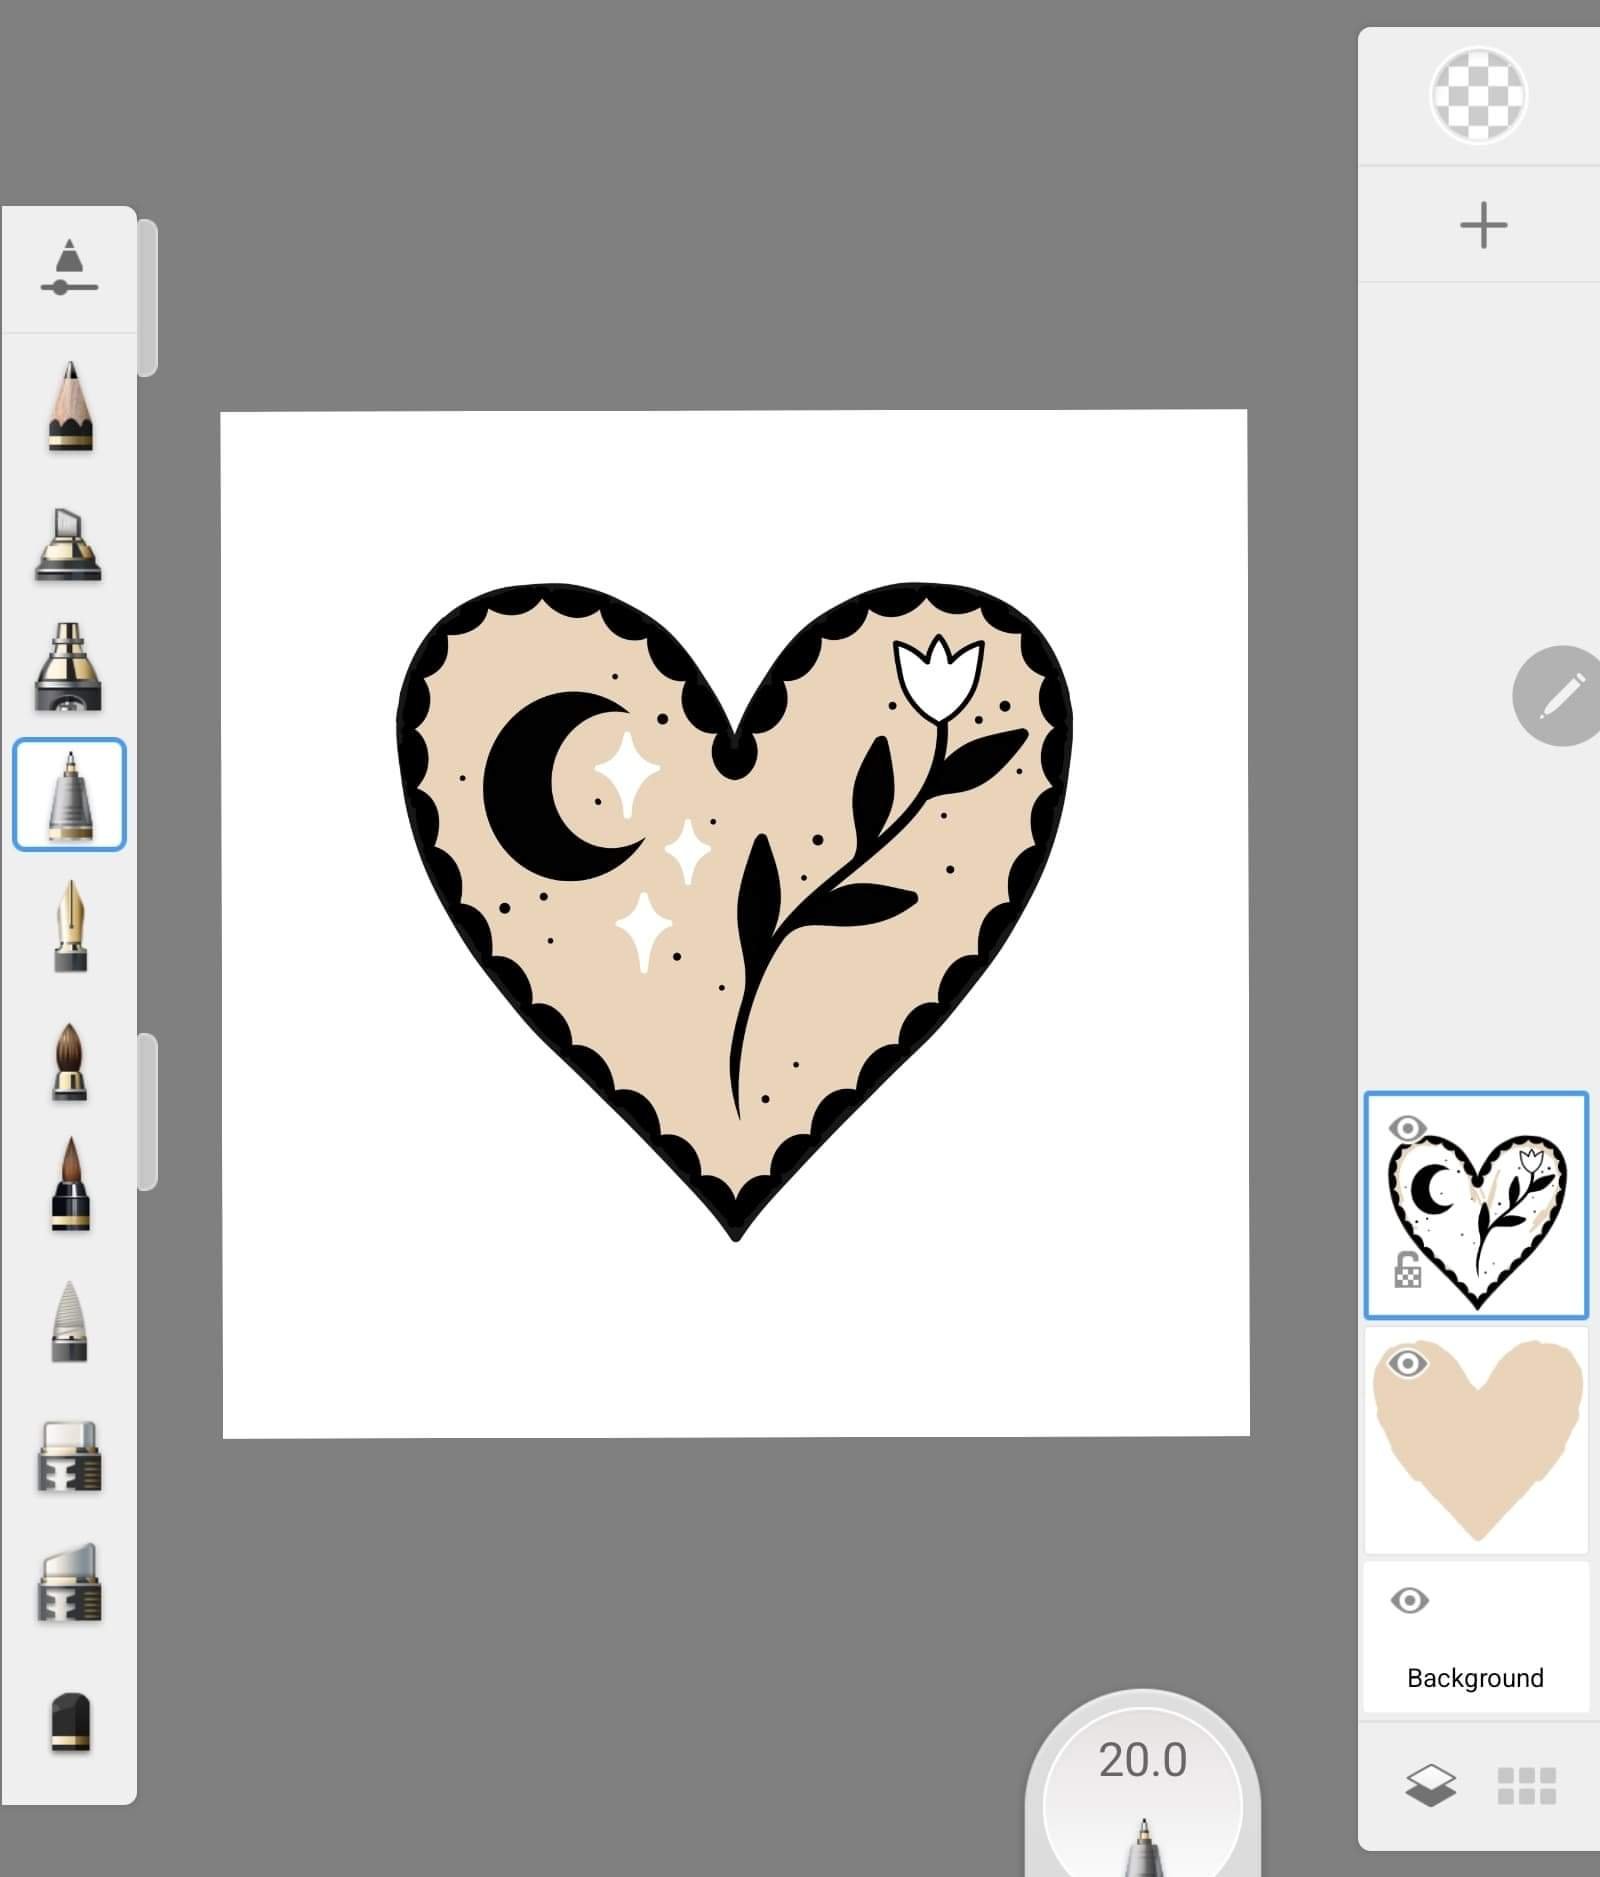Image resolution: width=1600 pixels, height=1877 pixels.
Task: Select the soft chisel eraser tool
Action: [69, 1582]
